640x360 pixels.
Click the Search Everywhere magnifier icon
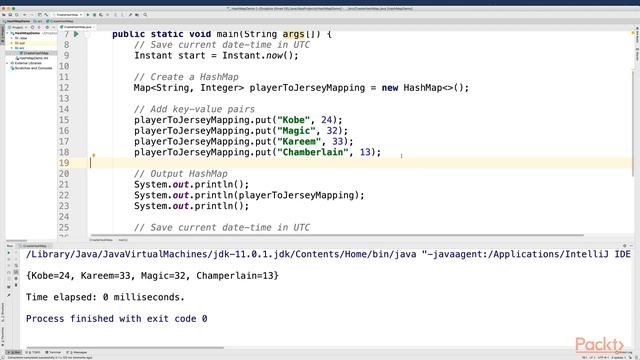point(145,15)
